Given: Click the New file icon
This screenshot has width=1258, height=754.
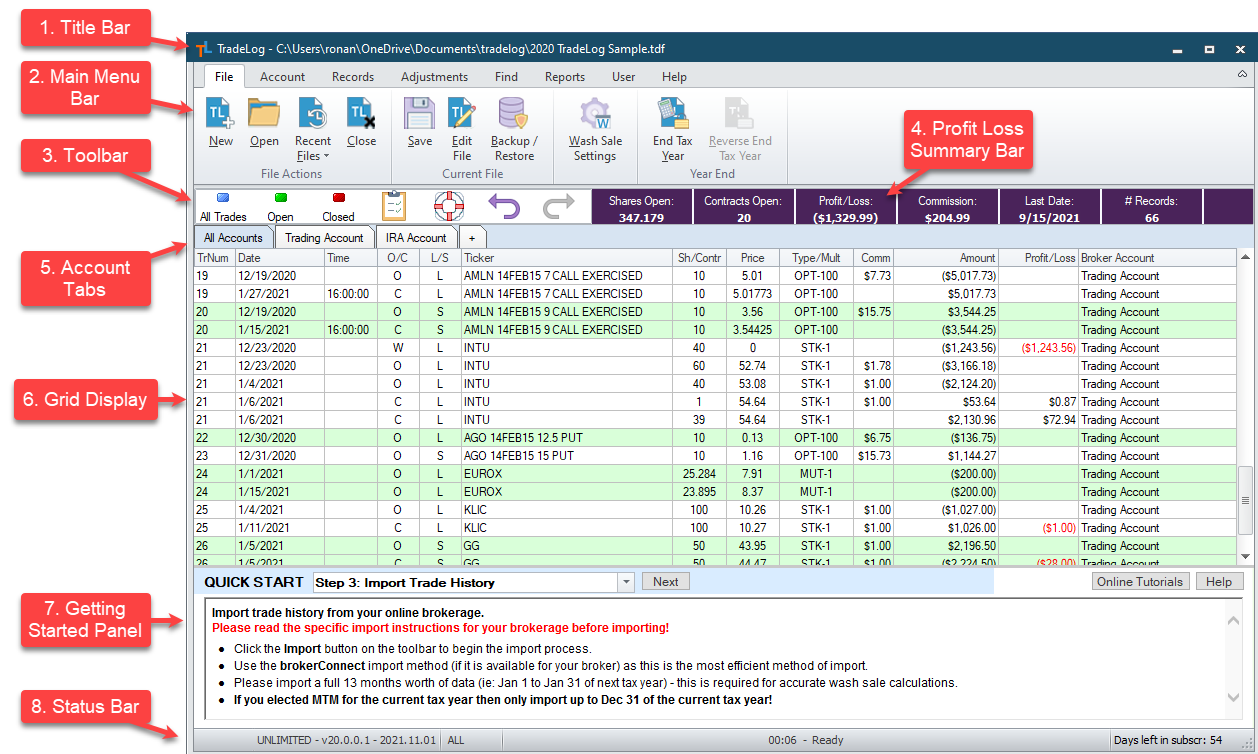Looking at the screenshot, I should tap(221, 122).
